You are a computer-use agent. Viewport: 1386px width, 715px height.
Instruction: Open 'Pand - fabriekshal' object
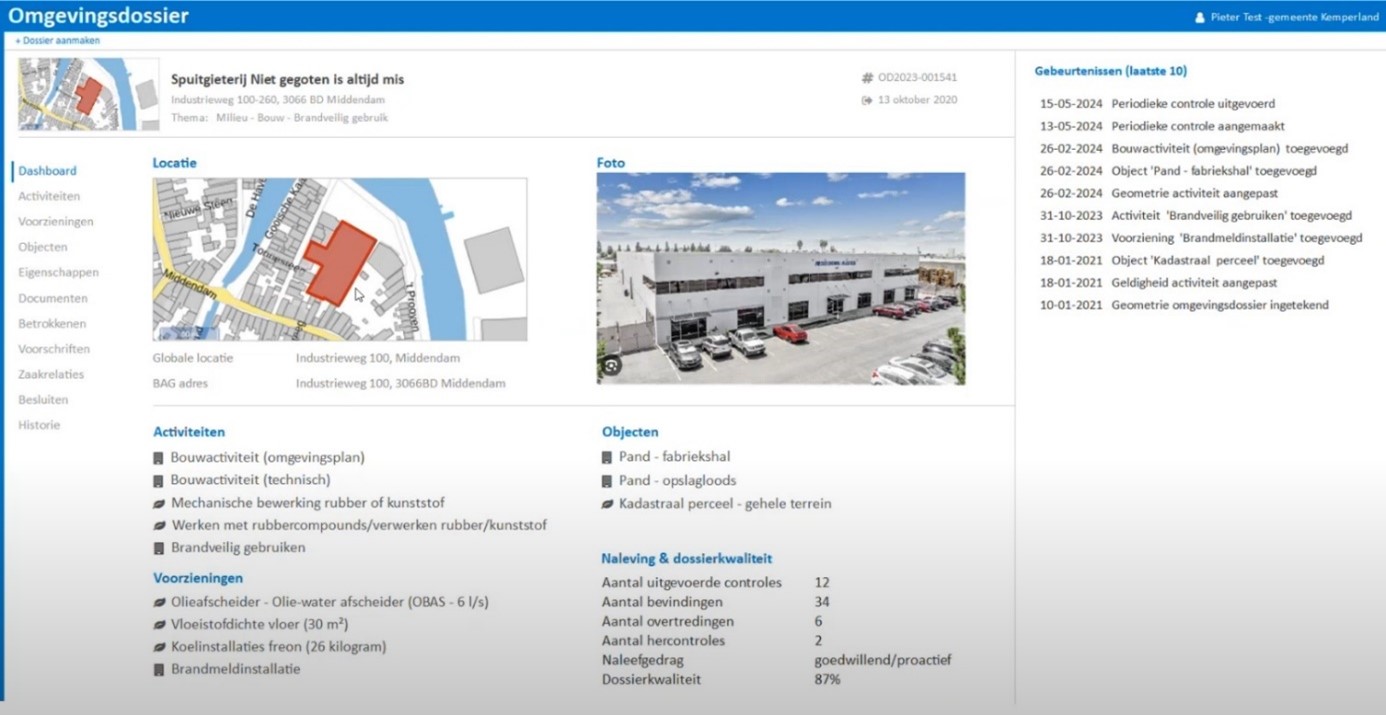point(674,457)
